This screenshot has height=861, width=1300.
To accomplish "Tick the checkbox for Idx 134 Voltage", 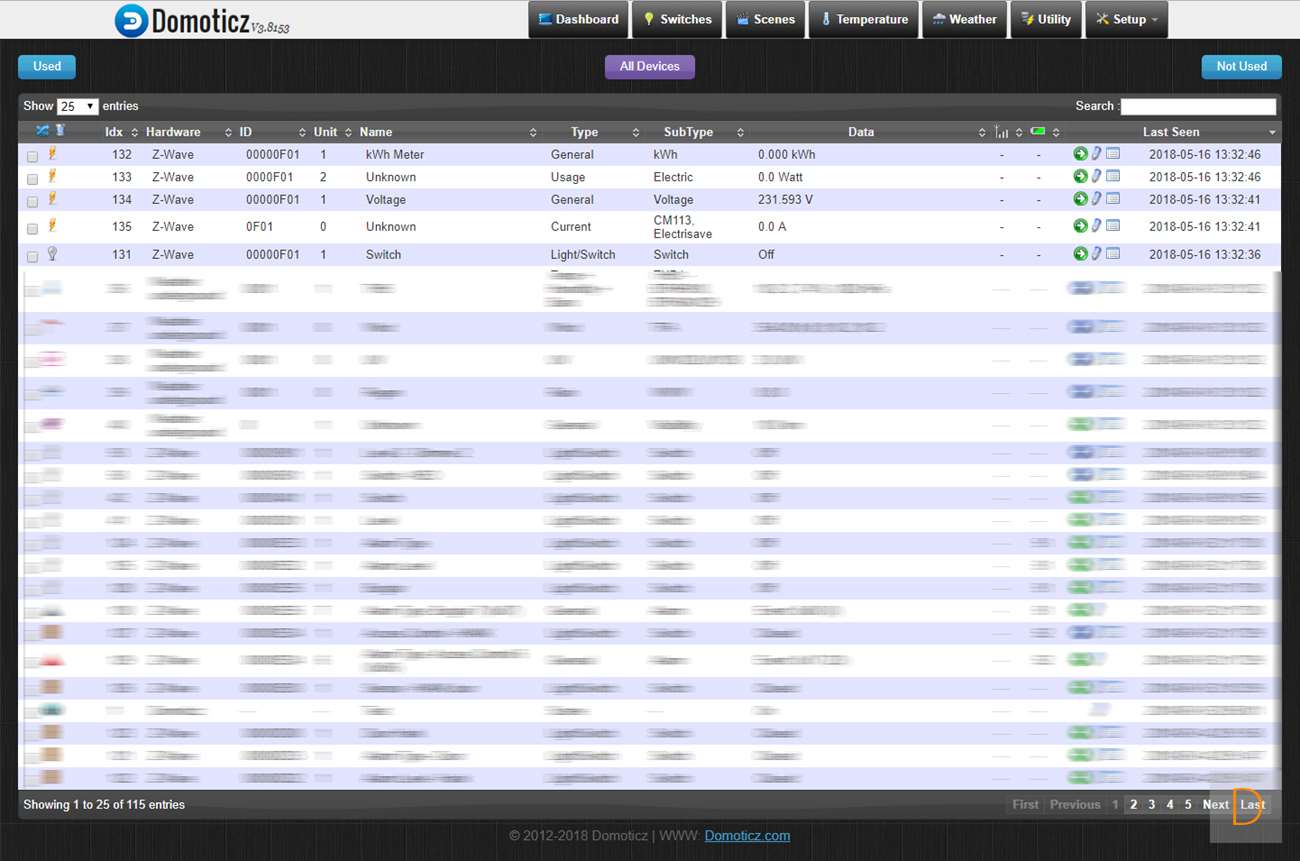I will pyautogui.click(x=33, y=201).
